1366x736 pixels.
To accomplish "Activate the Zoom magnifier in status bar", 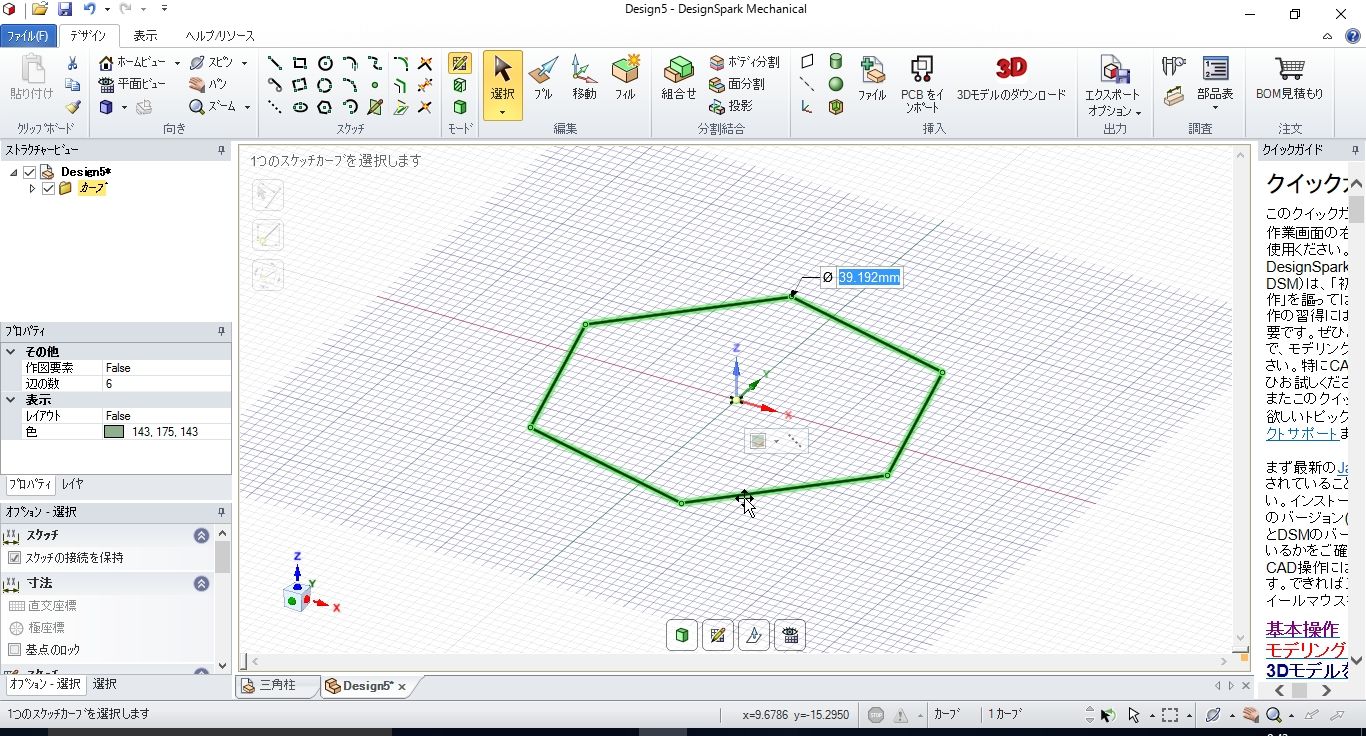I will (x=1273, y=716).
